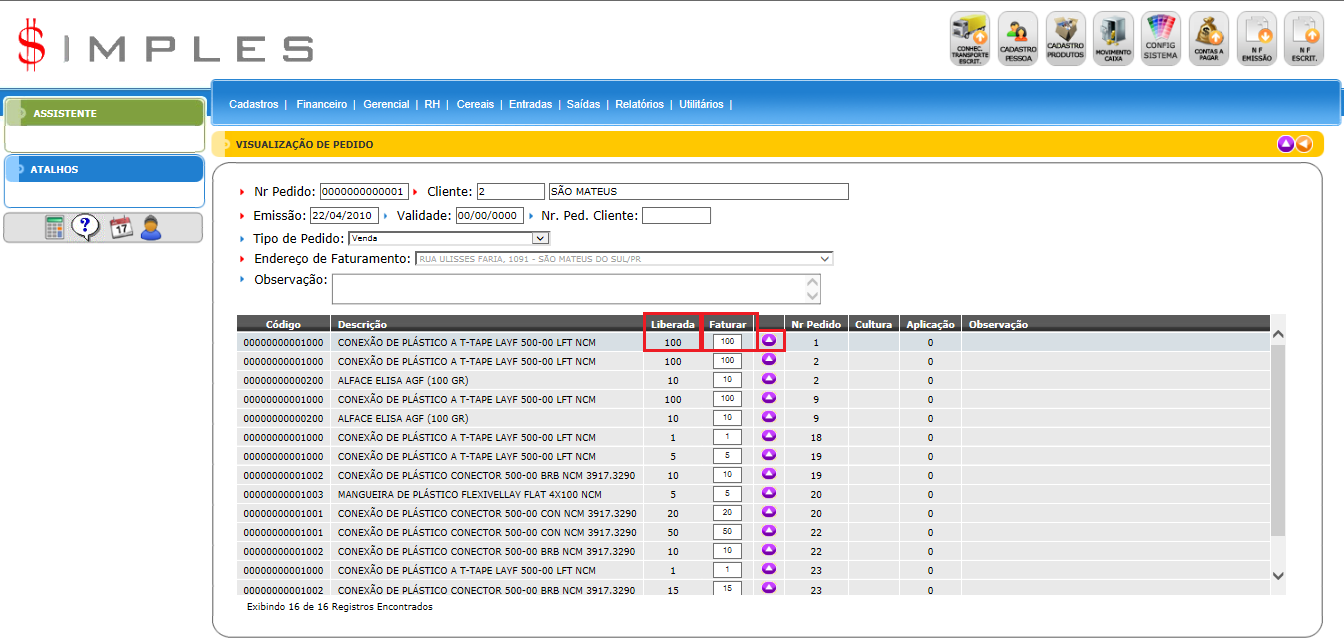Open the Relatórios menu
The width and height of the screenshot is (1344, 642).
click(639, 104)
